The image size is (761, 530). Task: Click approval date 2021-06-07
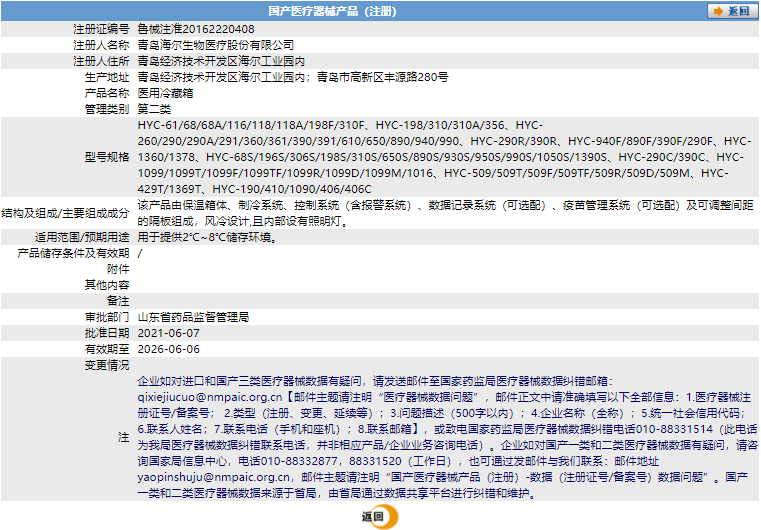(x=168, y=333)
